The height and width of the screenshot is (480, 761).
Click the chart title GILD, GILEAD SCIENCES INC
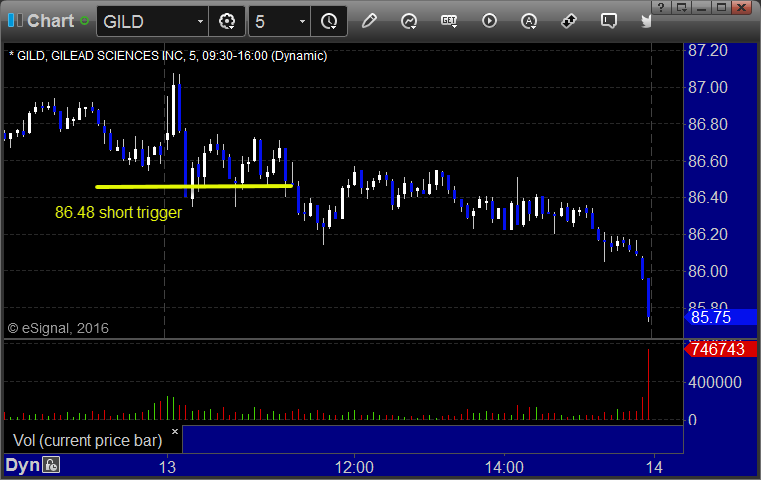pos(100,56)
